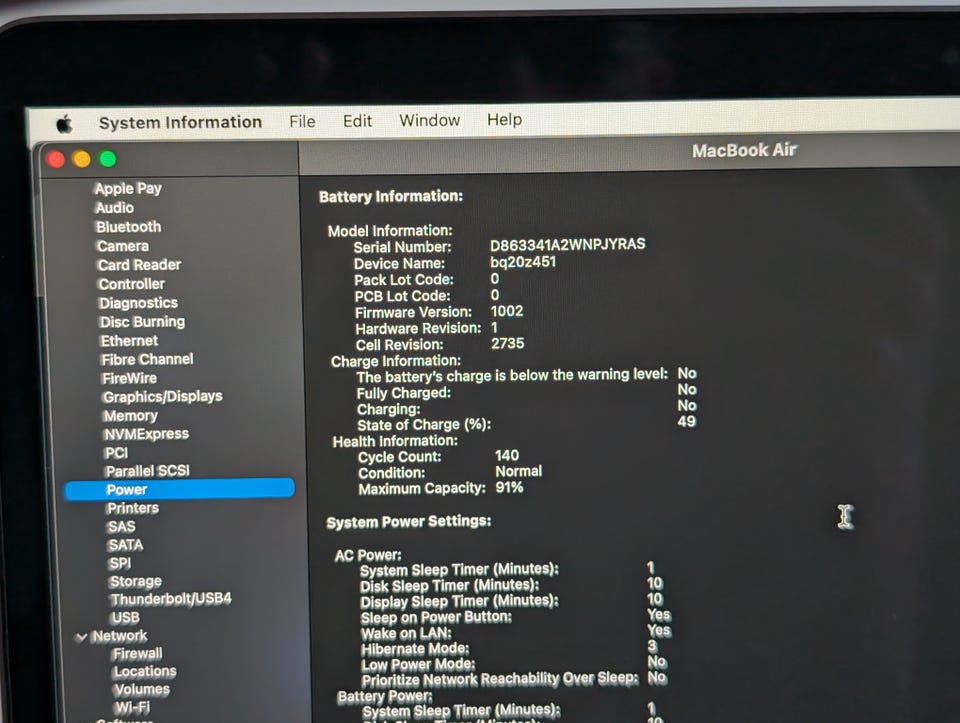
Task: Minimize the window with yellow button
Action: pyautogui.click(x=81, y=159)
